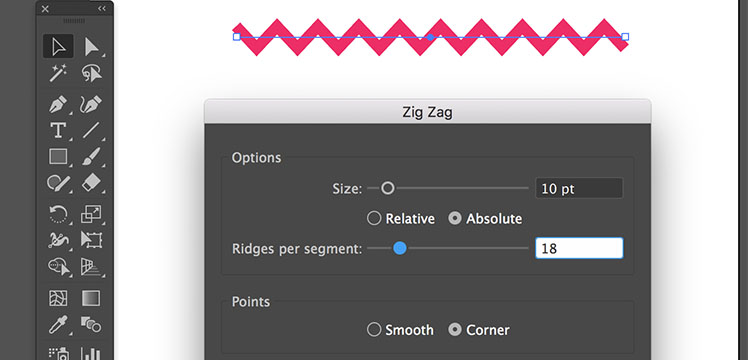Viewport: 750px width, 360px height.
Task: Click the Size value field
Action: (579, 188)
